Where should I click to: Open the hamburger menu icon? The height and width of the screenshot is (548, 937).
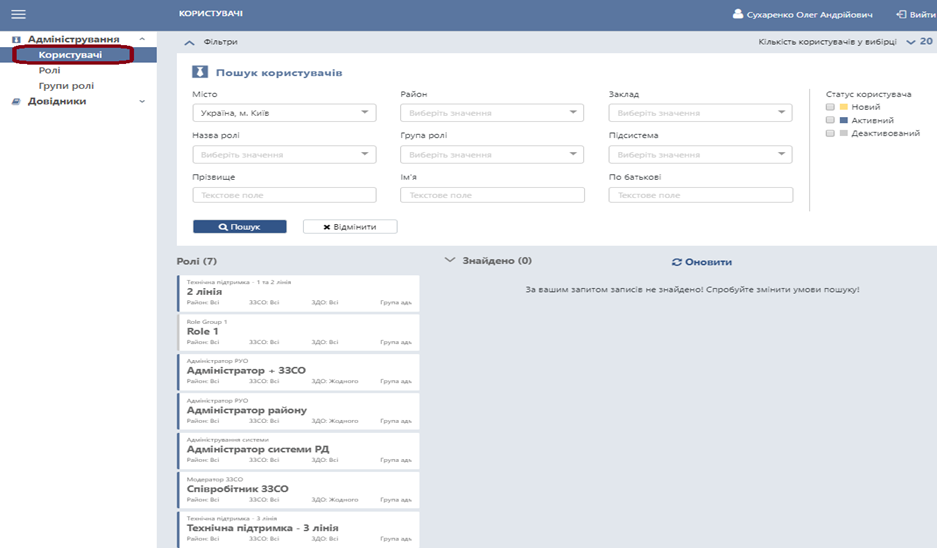(x=17, y=14)
